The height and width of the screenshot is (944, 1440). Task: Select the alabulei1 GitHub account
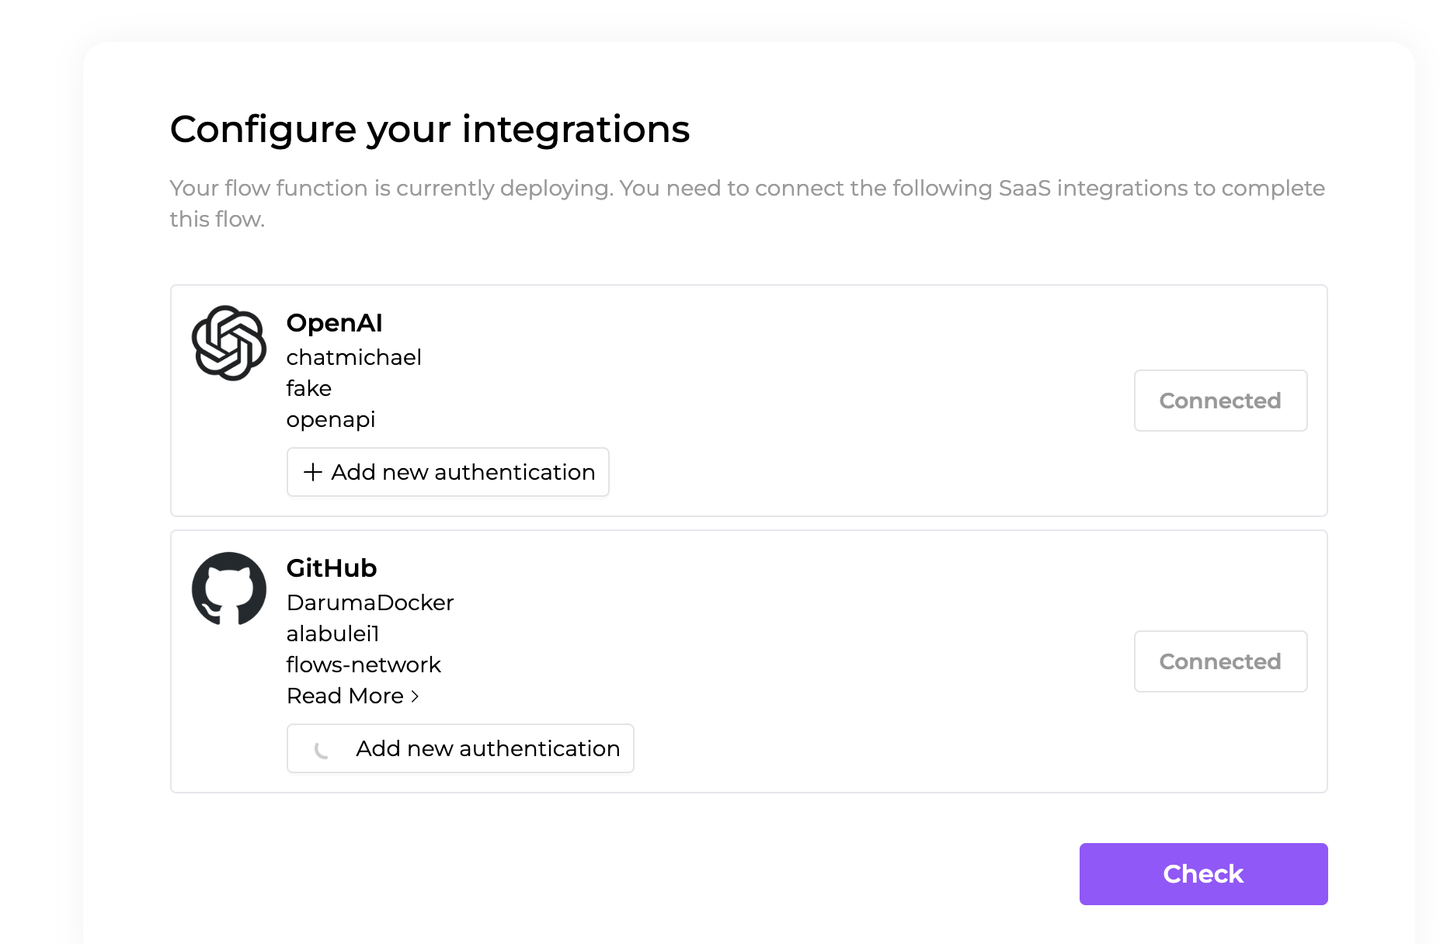[x=333, y=633]
